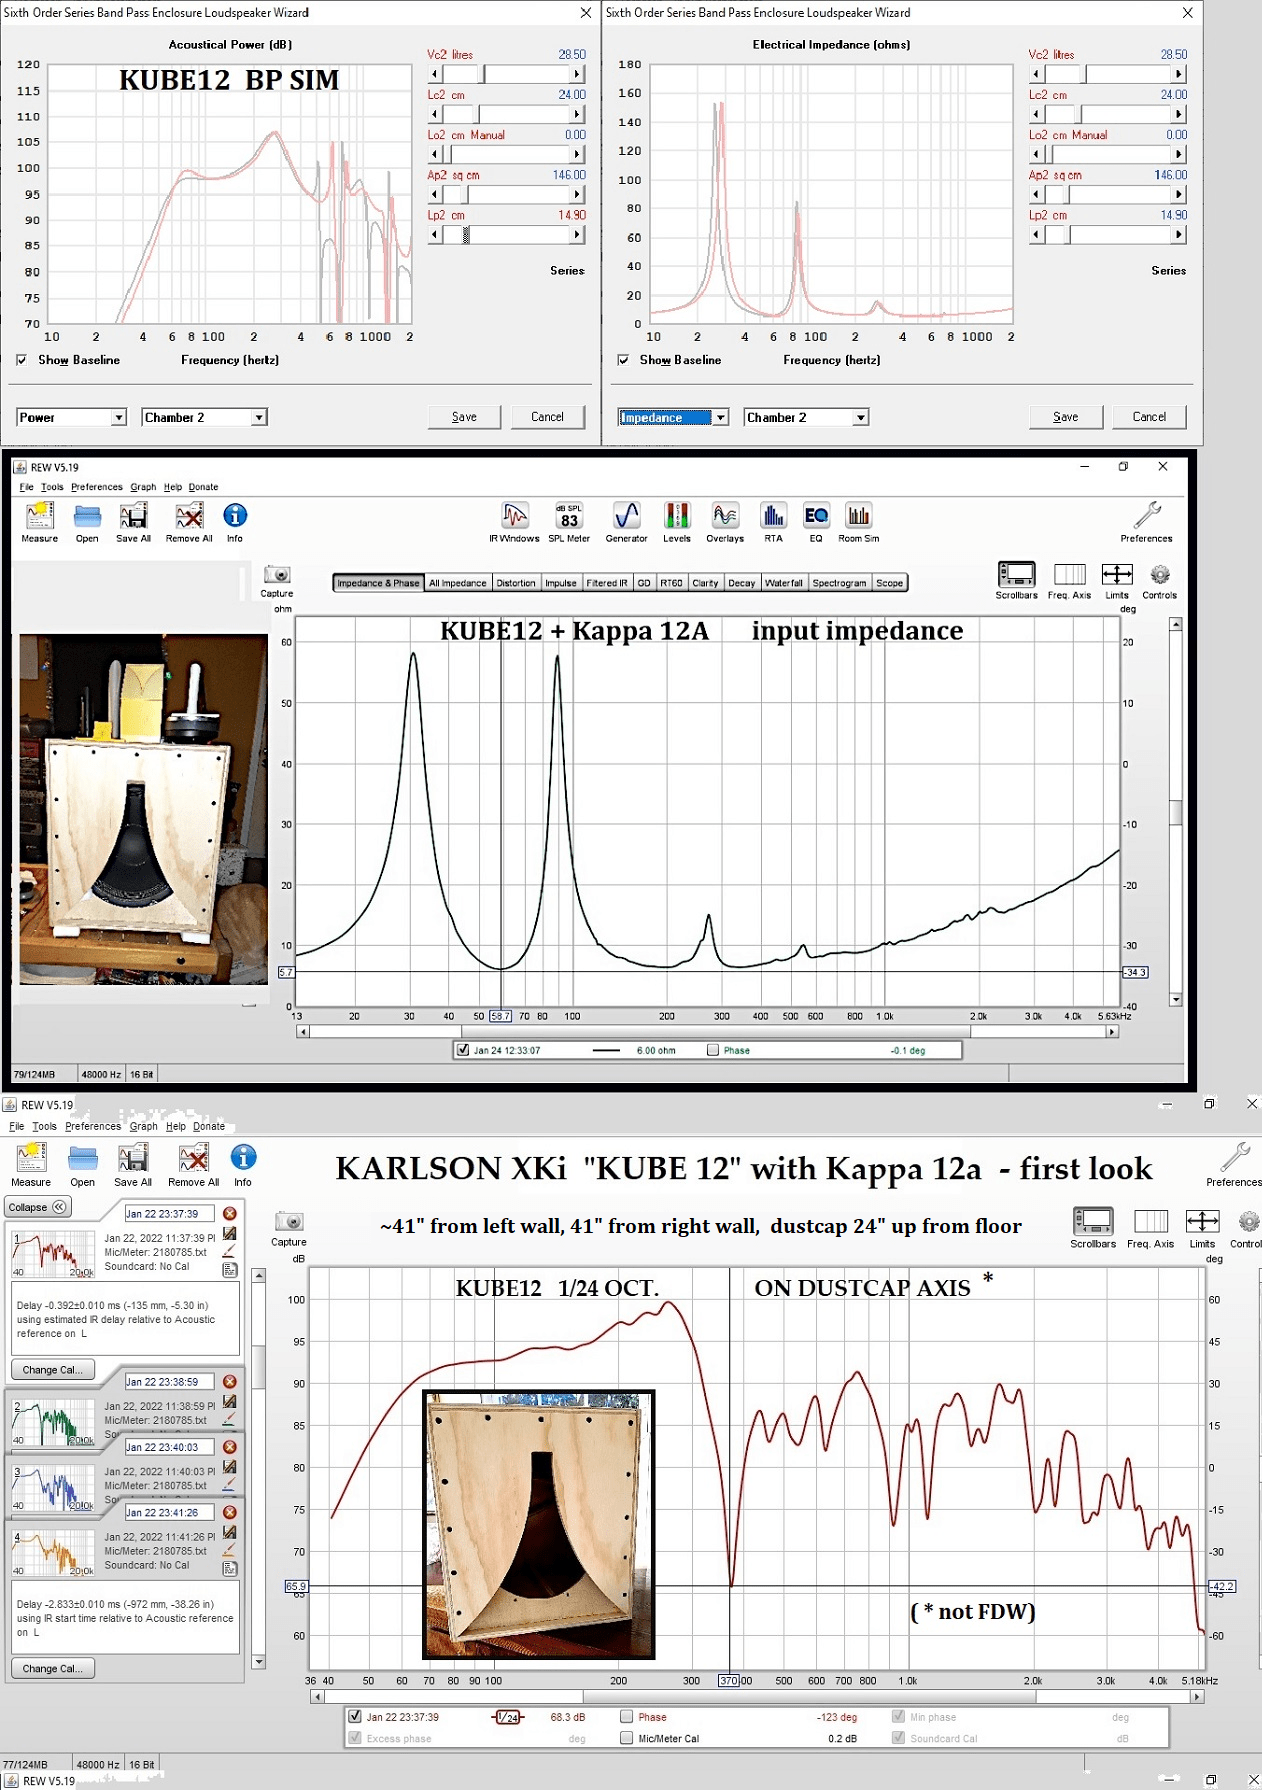Toggle the Min phase checkbox
The width and height of the screenshot is (1262, 1790).
click(899, 1716)
